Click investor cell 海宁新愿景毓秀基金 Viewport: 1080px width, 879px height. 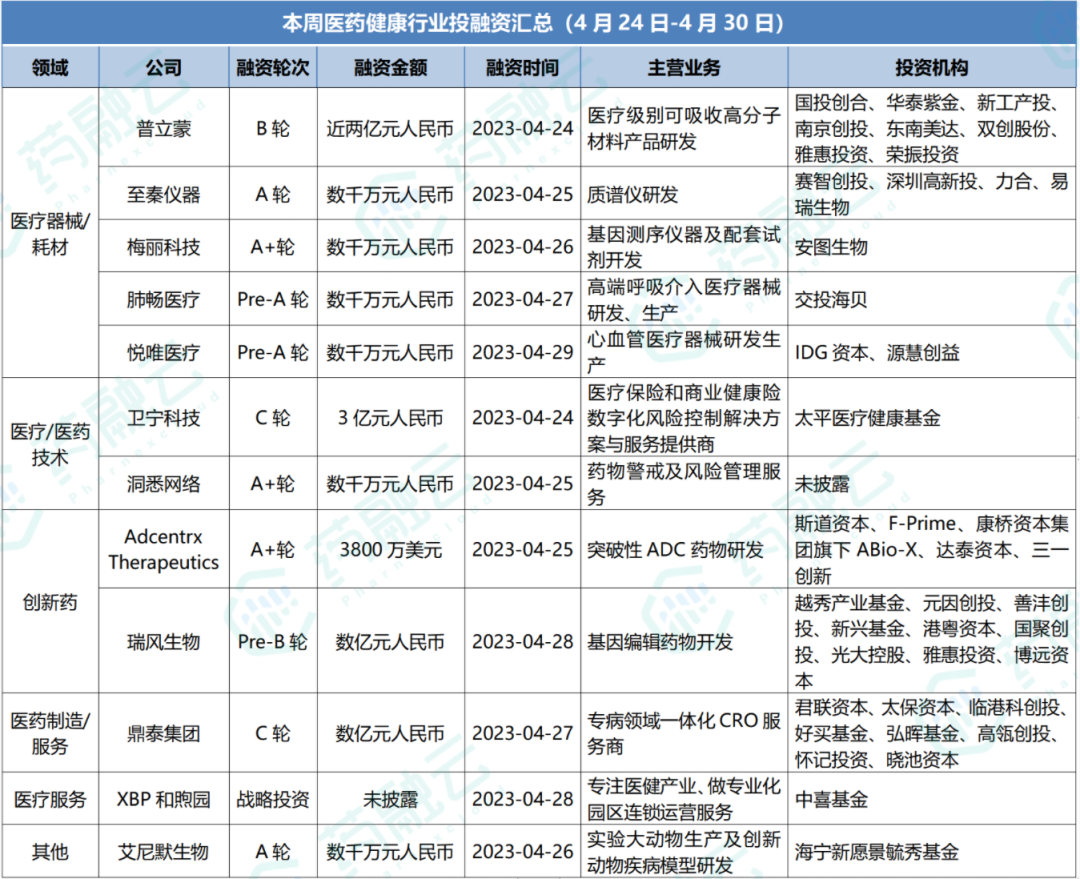point(932,851)
